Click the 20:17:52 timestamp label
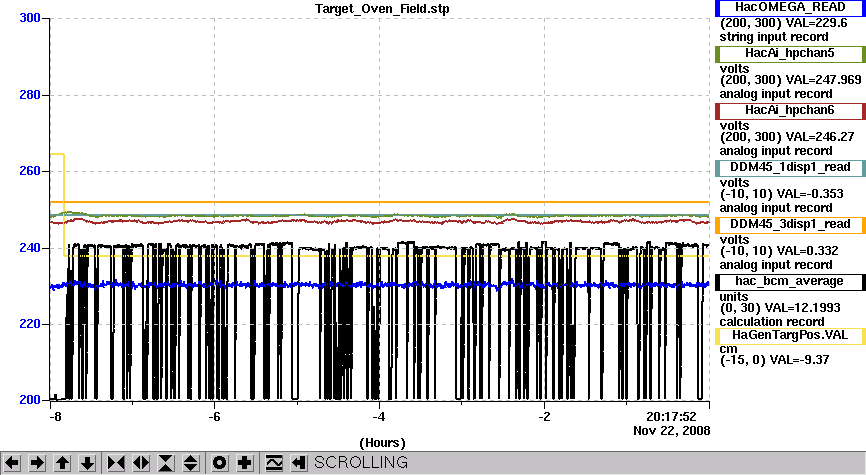Screen dimensions: 866x475 [x=672, y=416]
